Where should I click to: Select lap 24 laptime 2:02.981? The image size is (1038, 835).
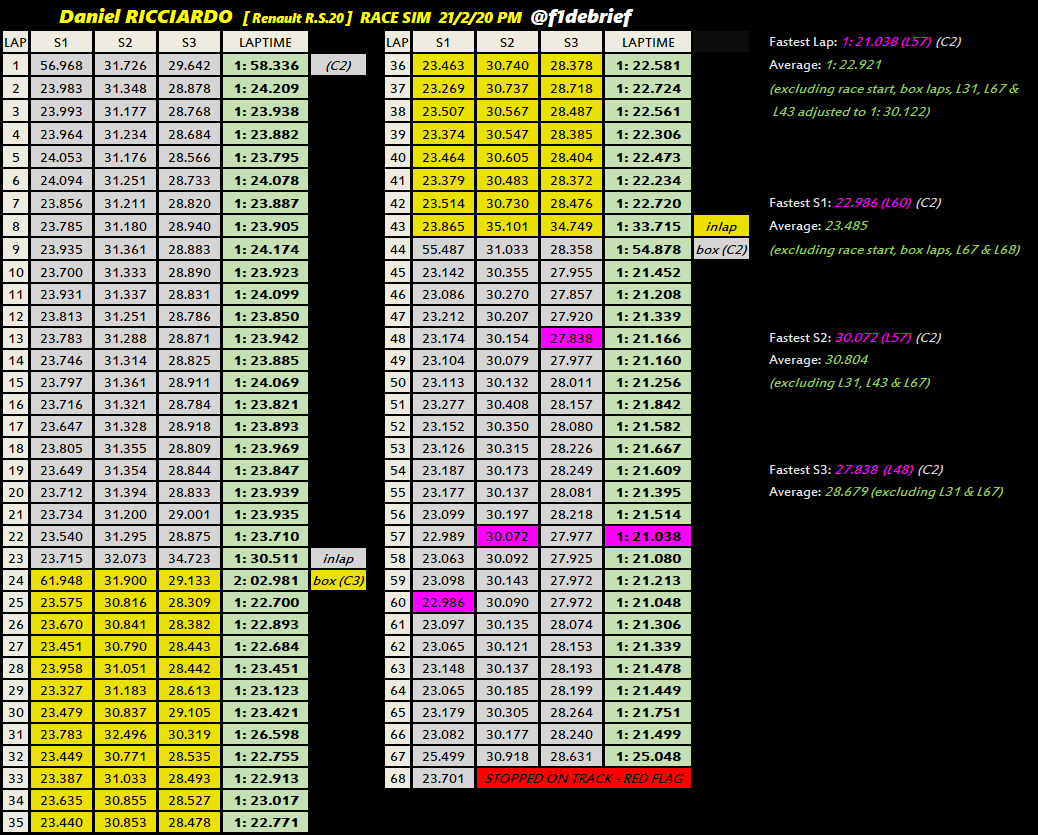coord(265,580)
